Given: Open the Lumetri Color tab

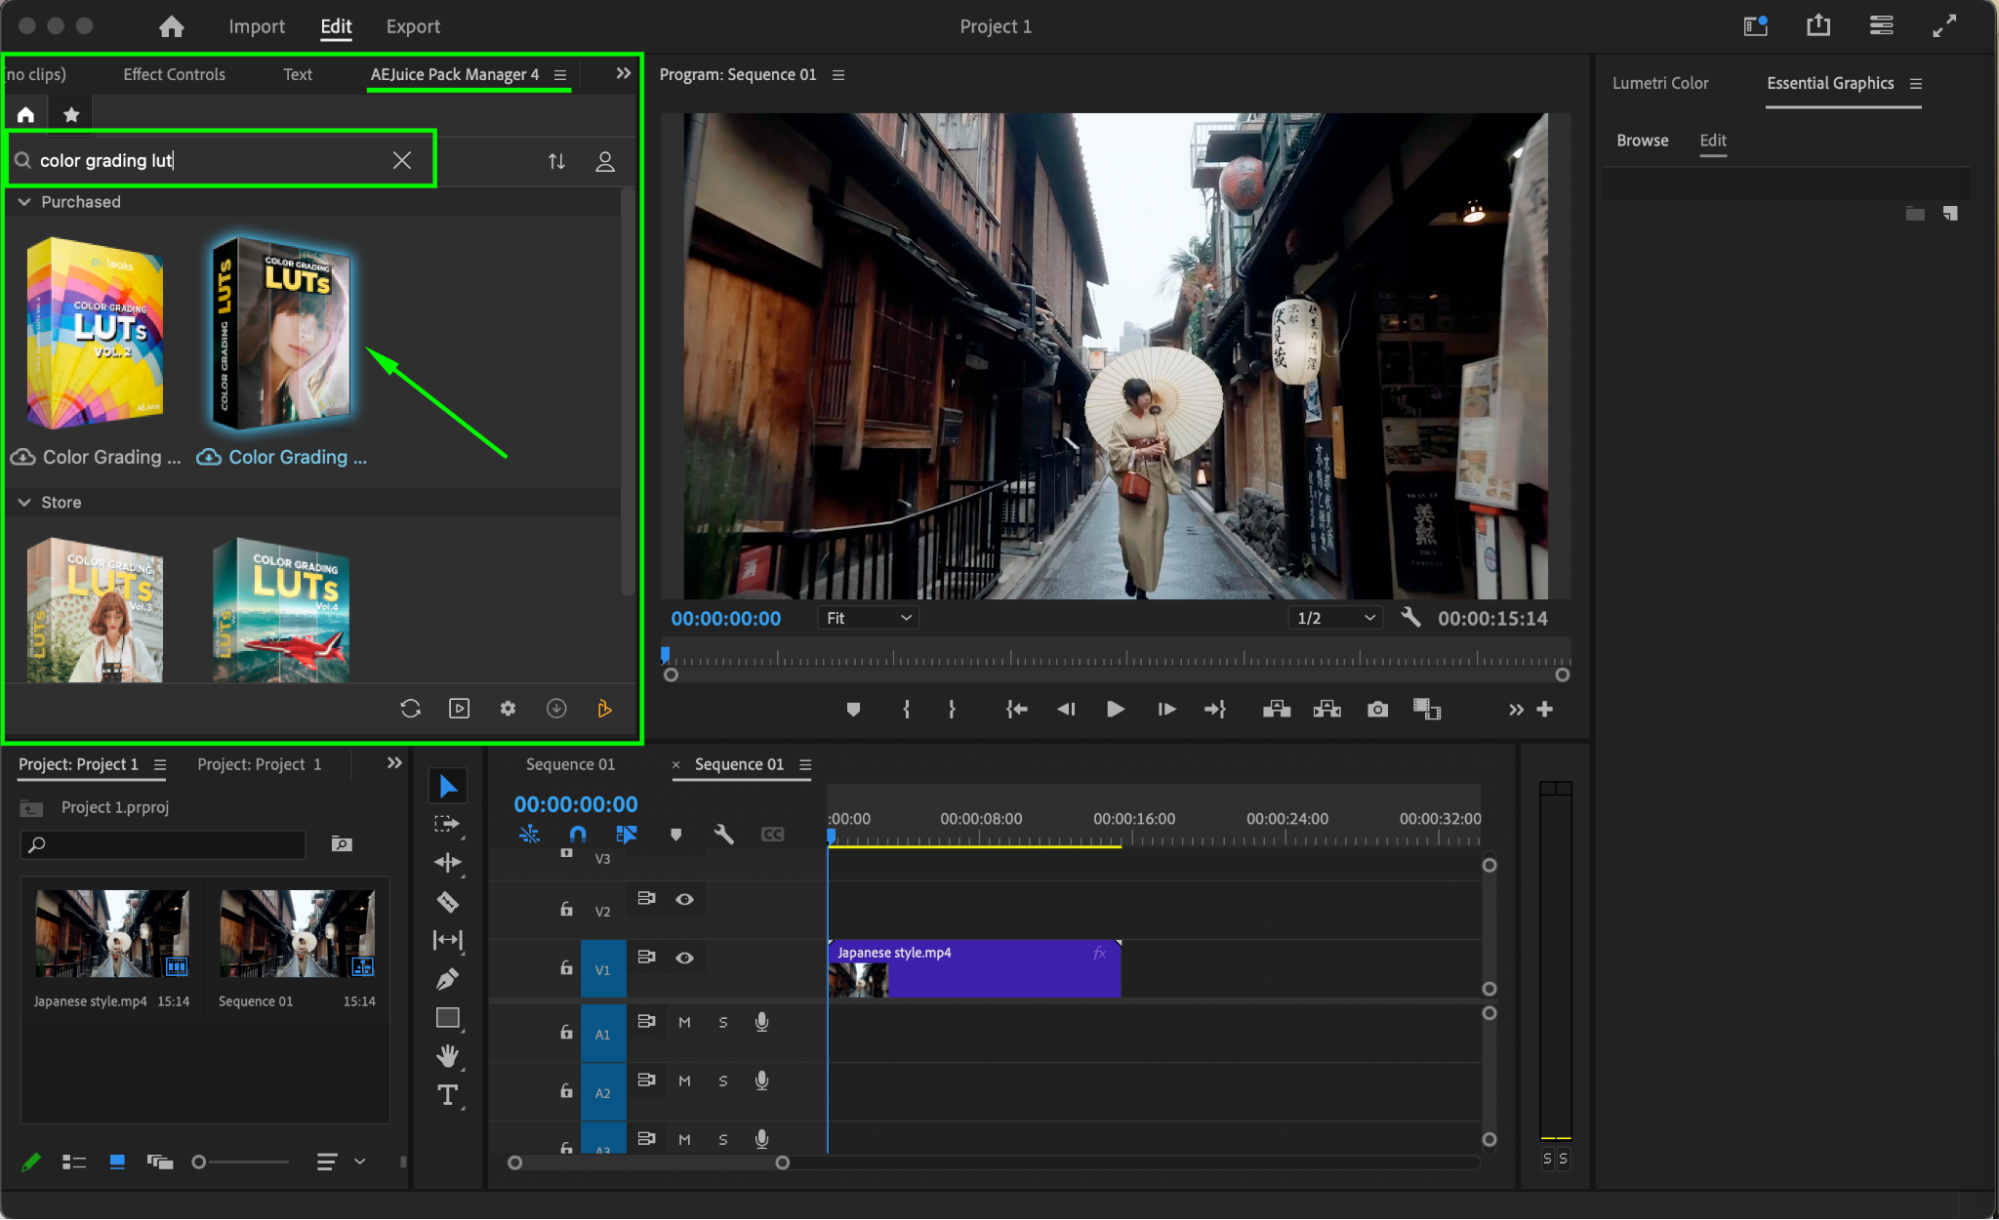Looking at the screenshot, I should [1660, 83].
